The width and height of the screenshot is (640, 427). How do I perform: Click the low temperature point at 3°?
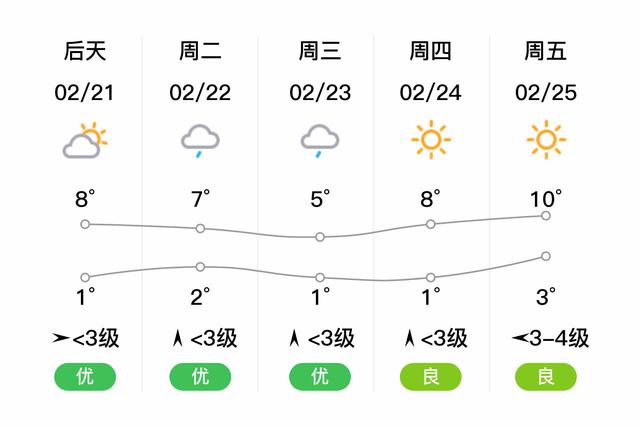click(x=546, y=256)
